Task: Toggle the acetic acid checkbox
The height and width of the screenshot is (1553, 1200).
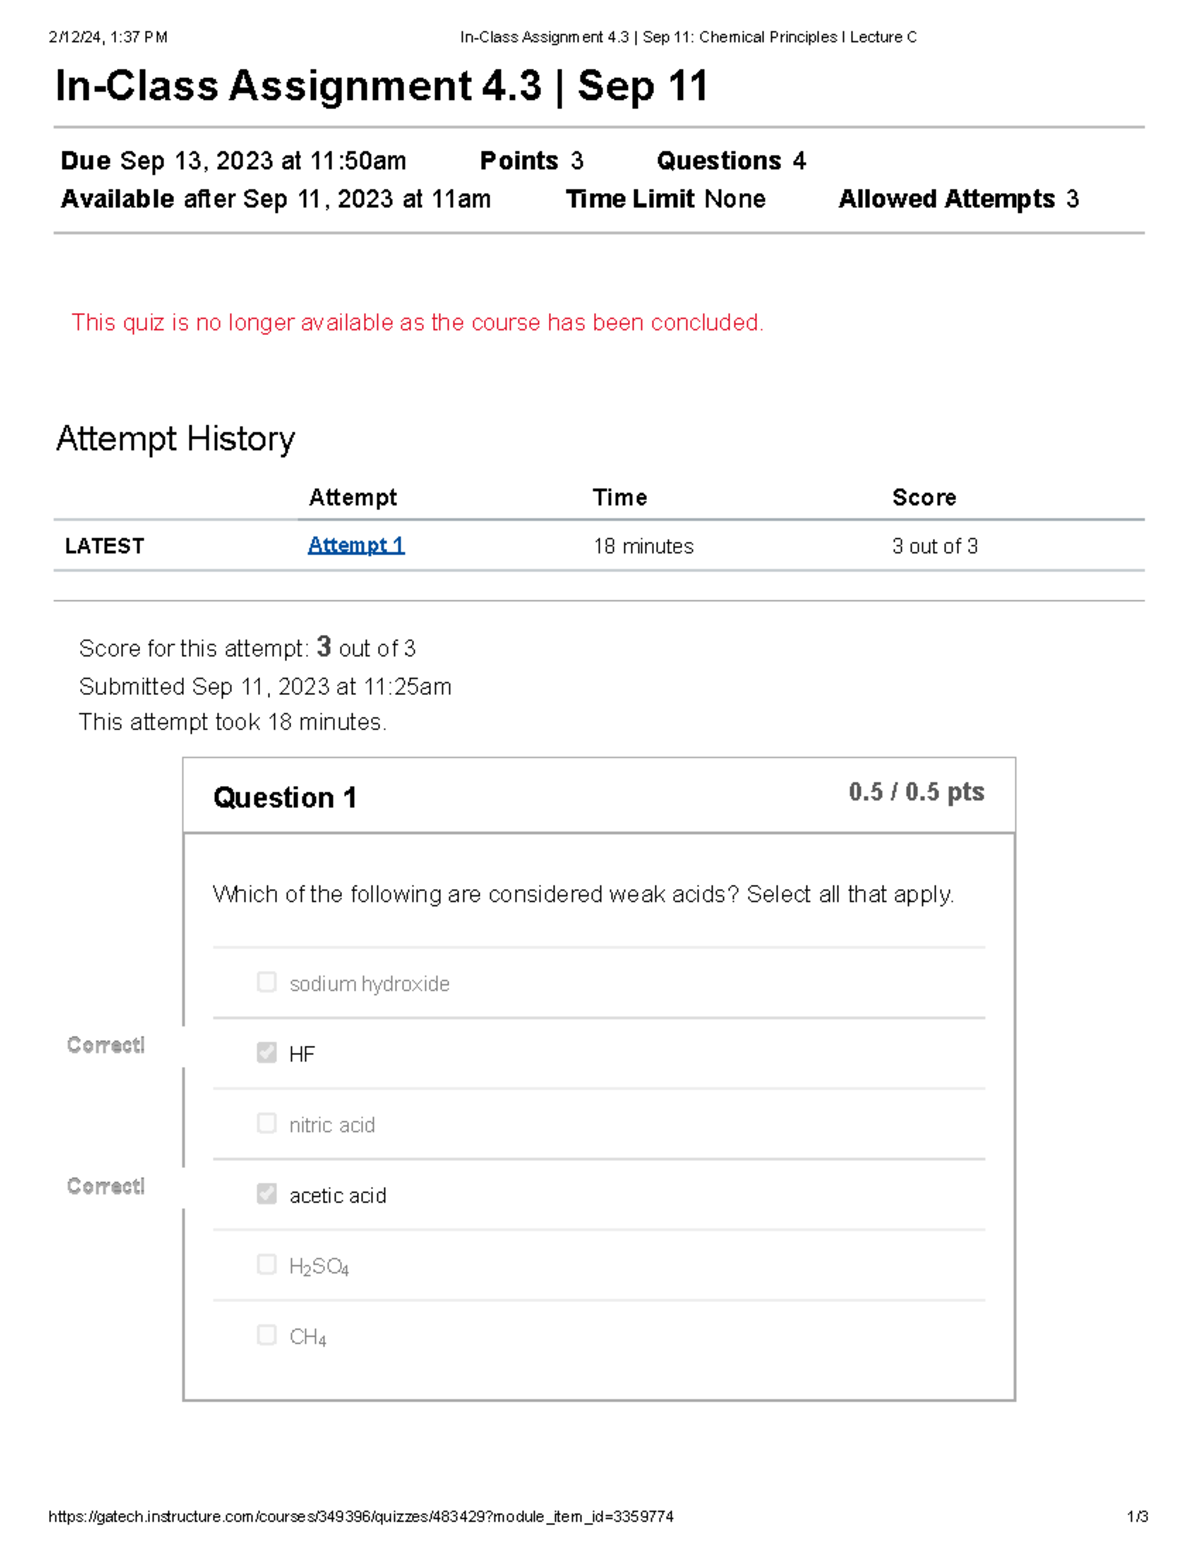Action: tap(266, 1193)
